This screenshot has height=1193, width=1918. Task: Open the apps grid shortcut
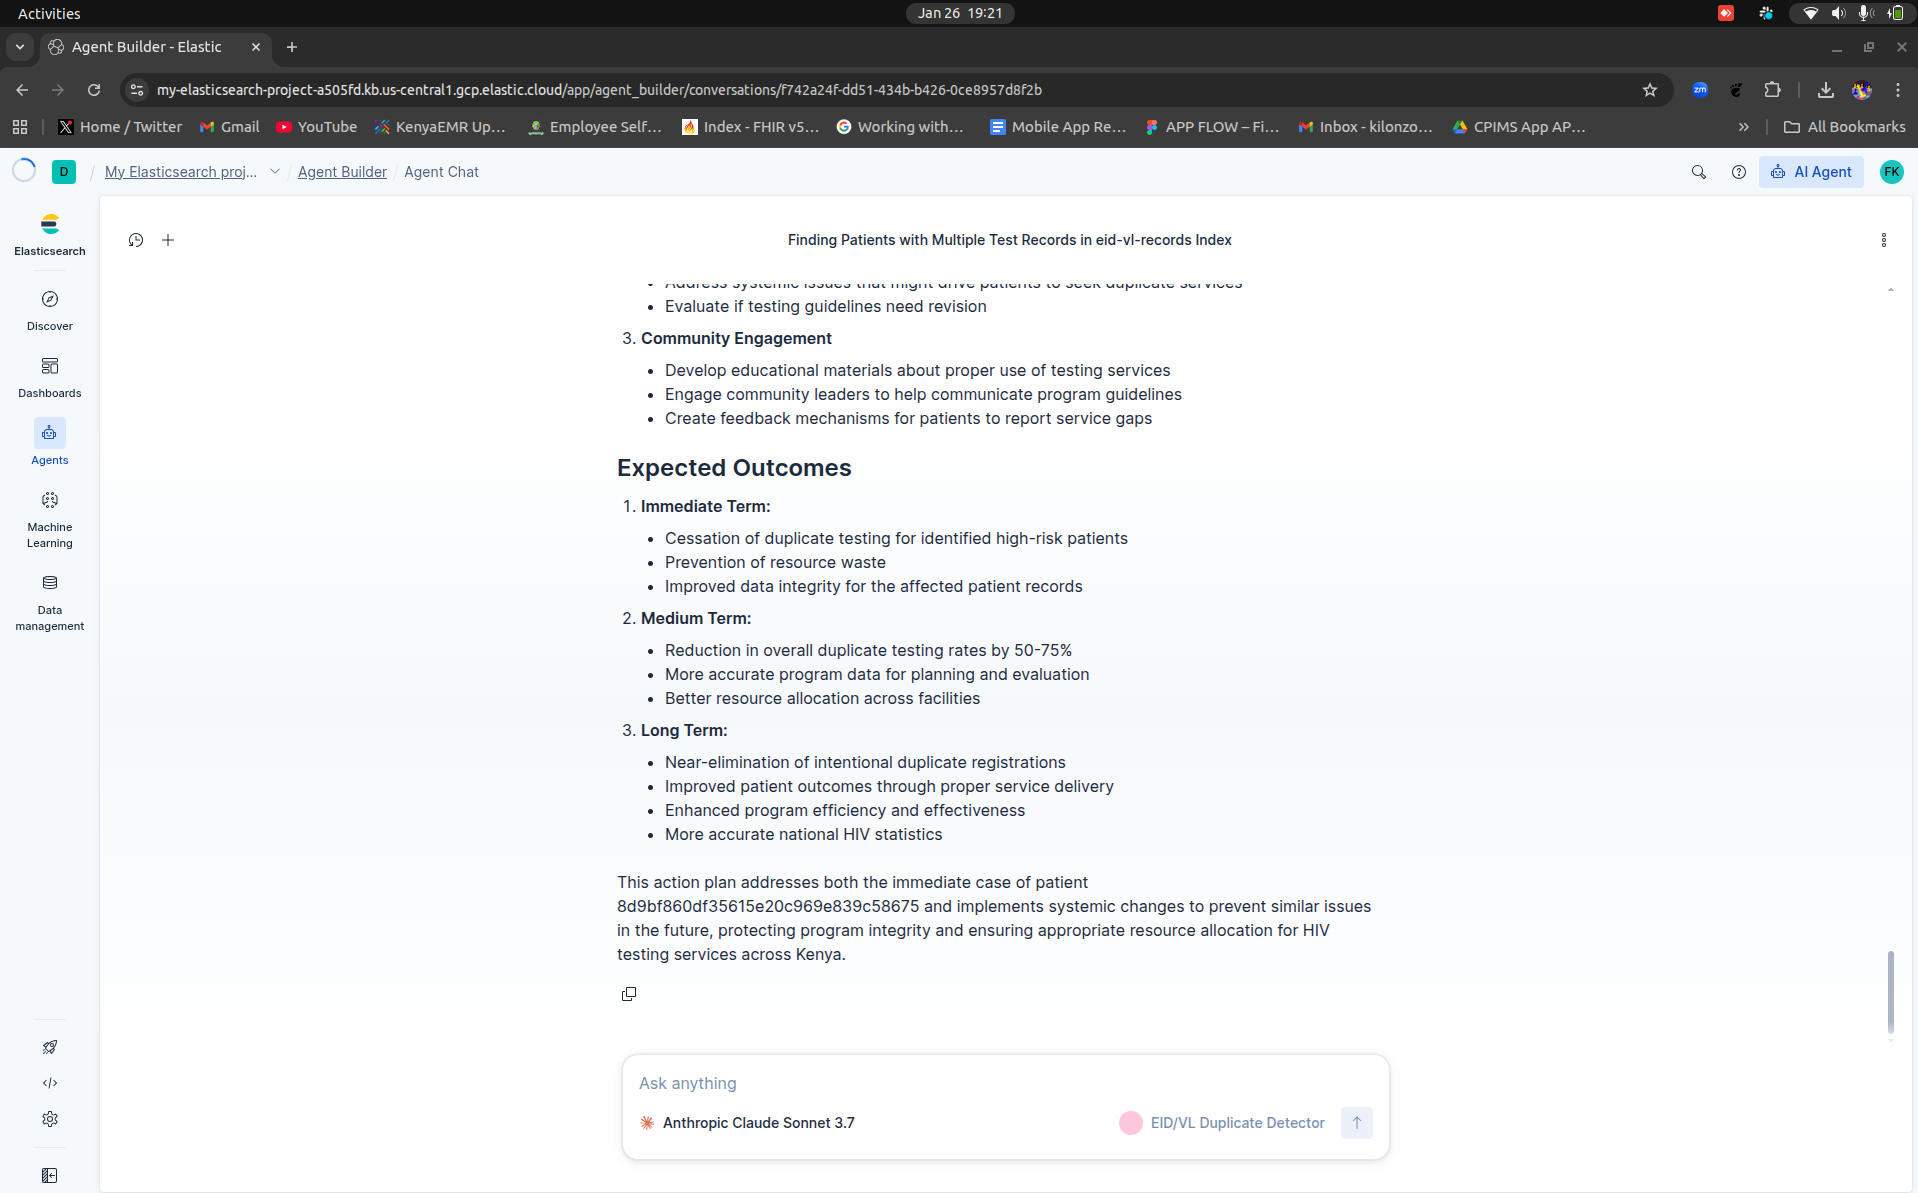point(20,127)
